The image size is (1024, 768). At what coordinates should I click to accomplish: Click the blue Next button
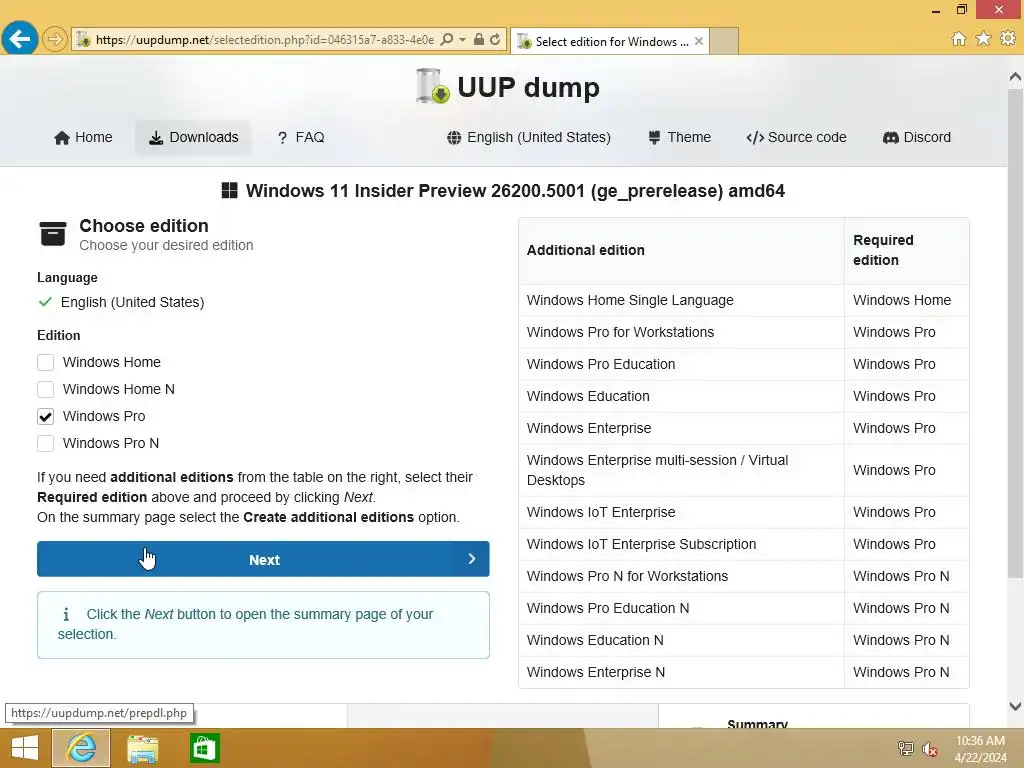click(x=263, y=559)
